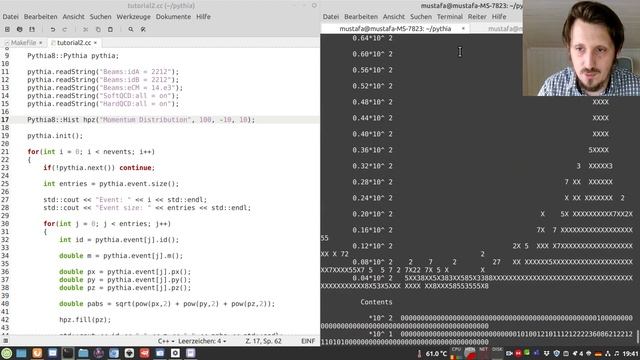Click the show desktop taskbar icon

(21, 353)
